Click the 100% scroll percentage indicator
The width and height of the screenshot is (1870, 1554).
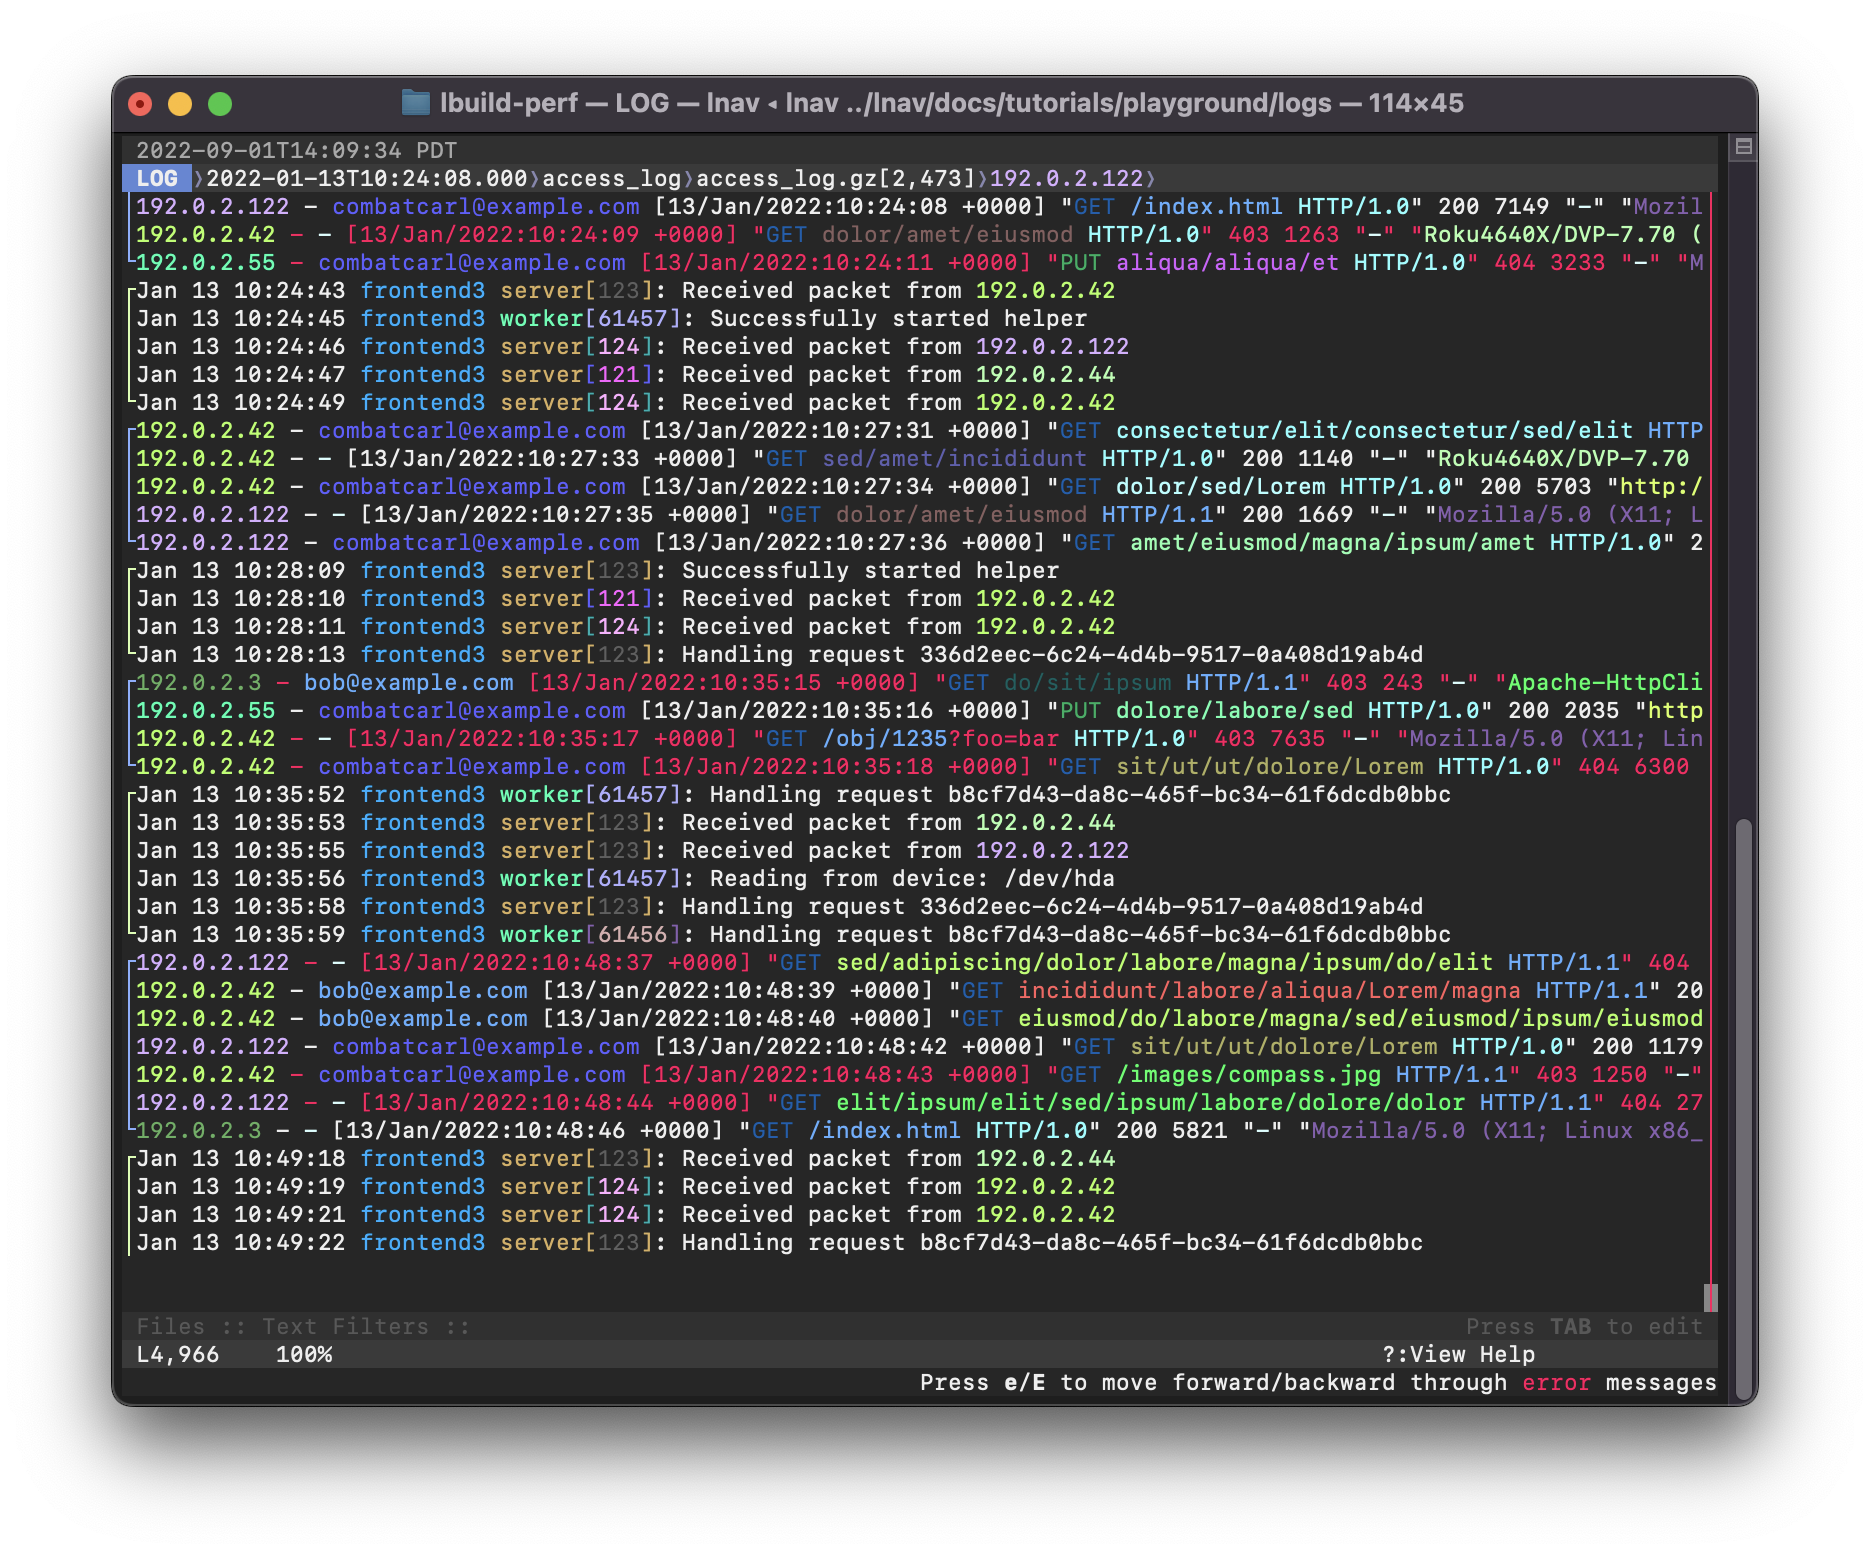(303, 1355)
